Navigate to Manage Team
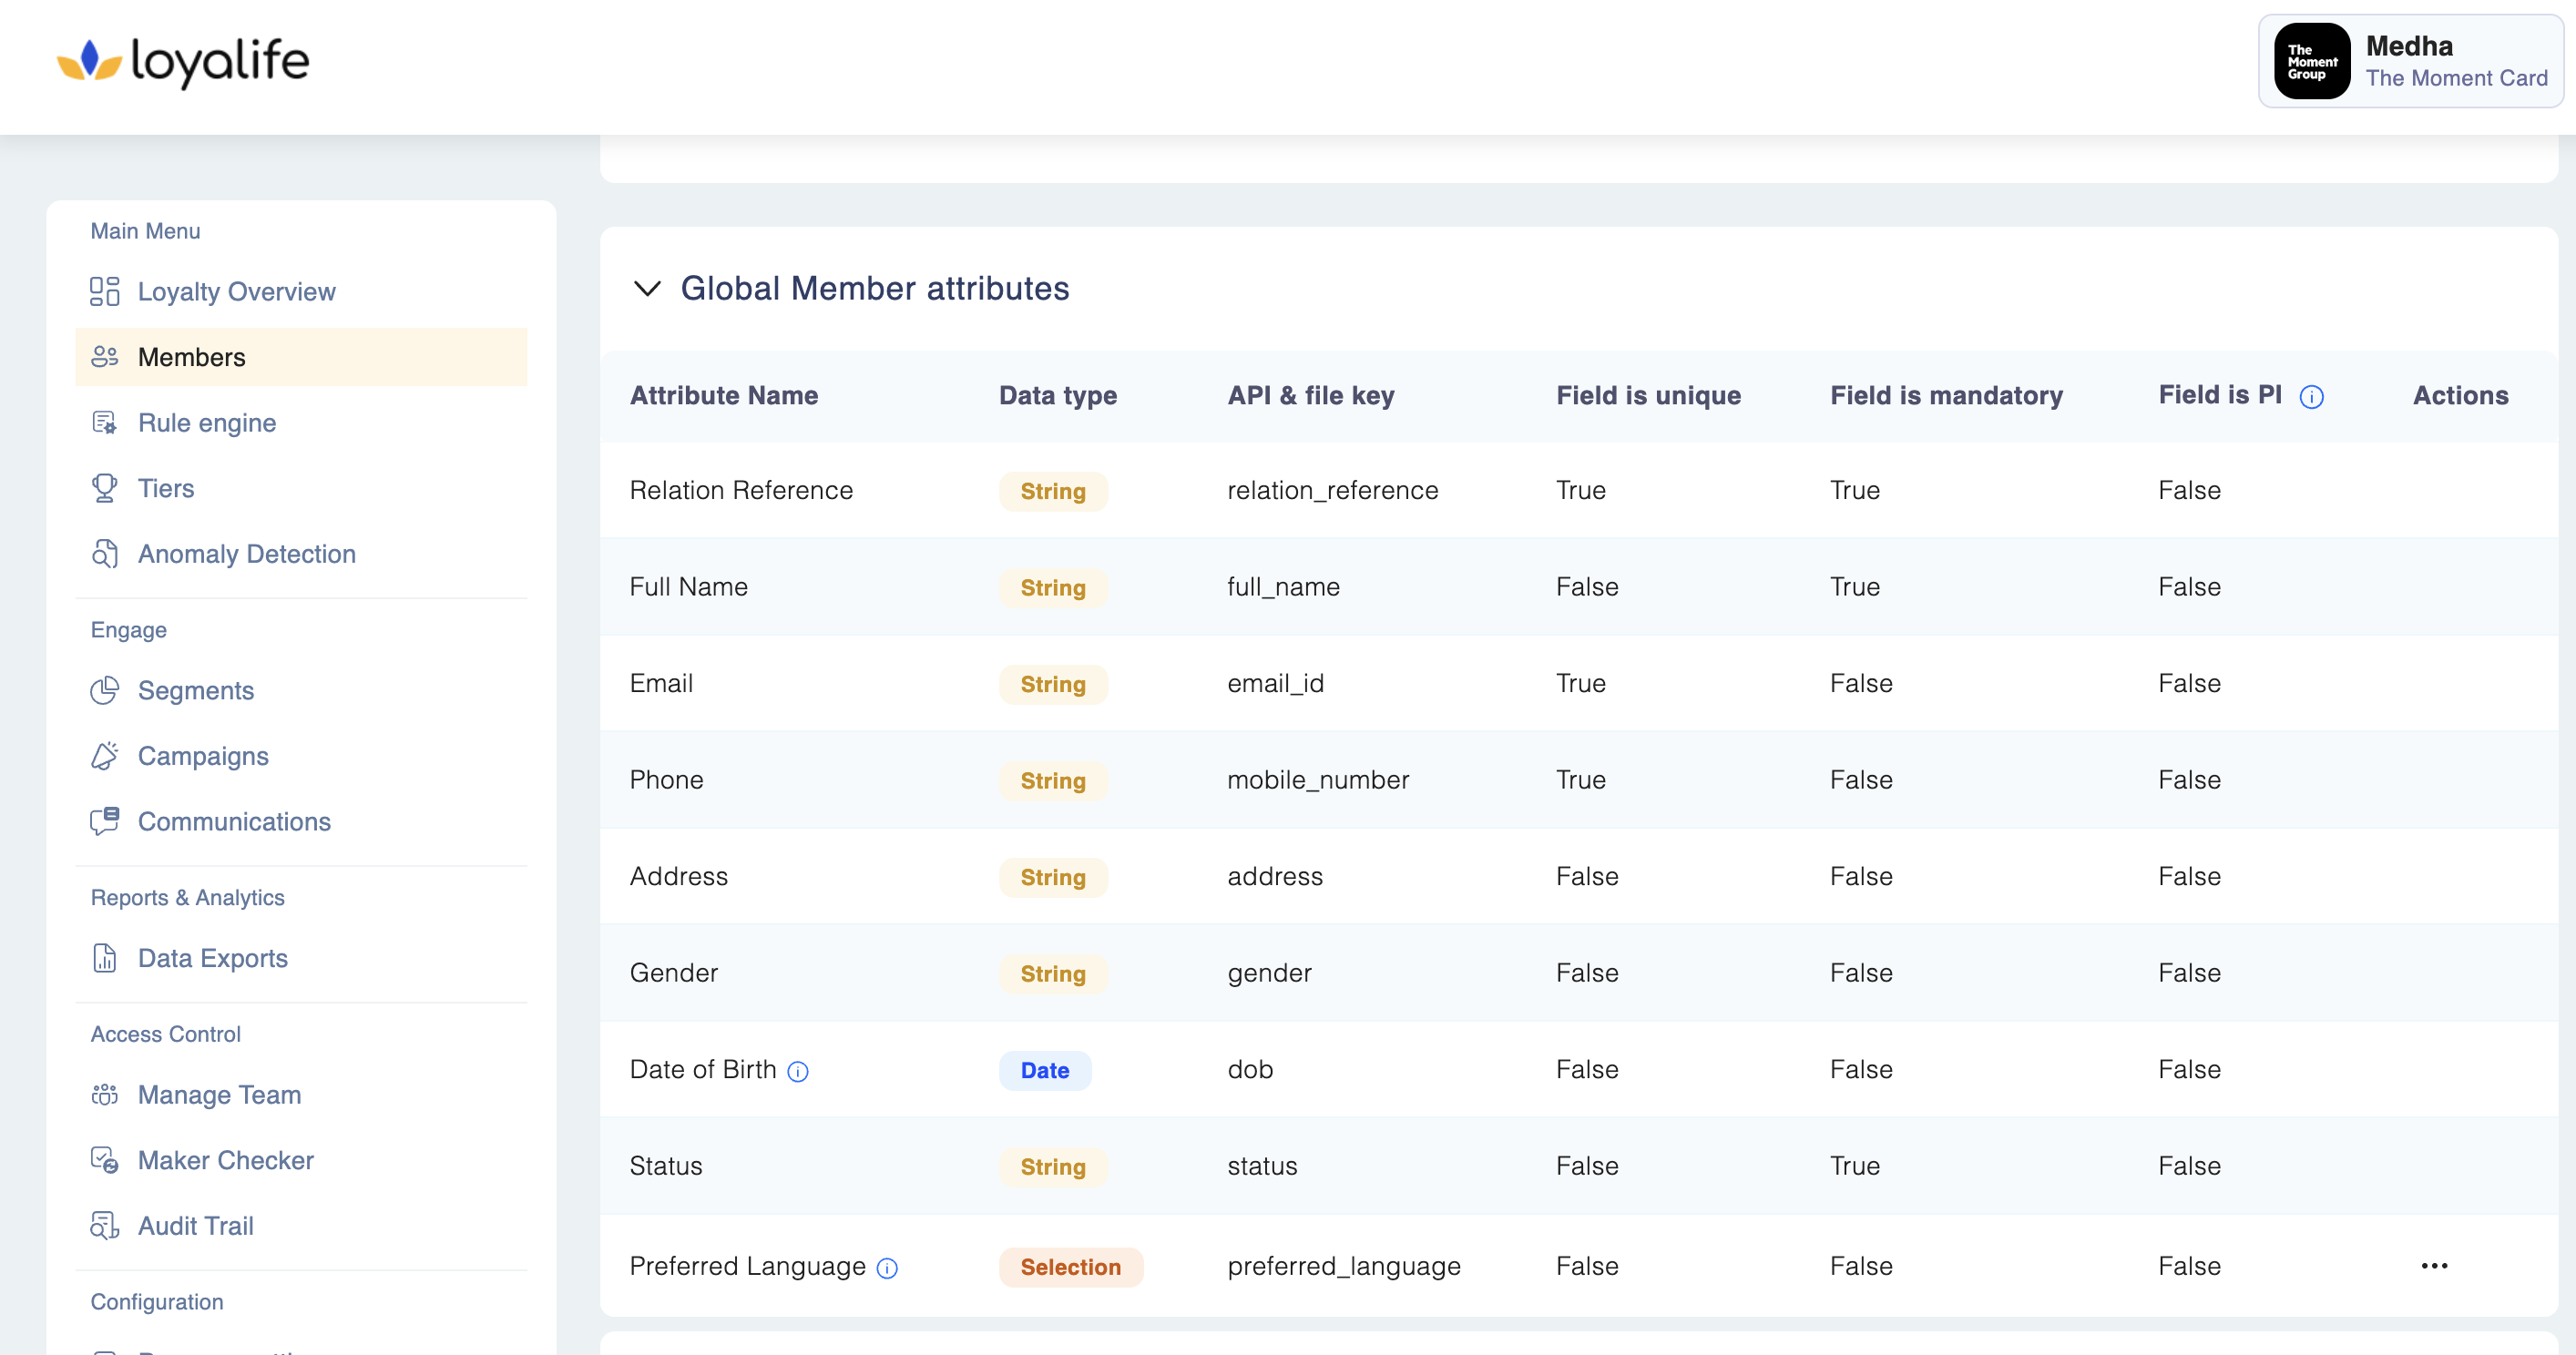The image size is (2576, 1355). point(219,1095)
